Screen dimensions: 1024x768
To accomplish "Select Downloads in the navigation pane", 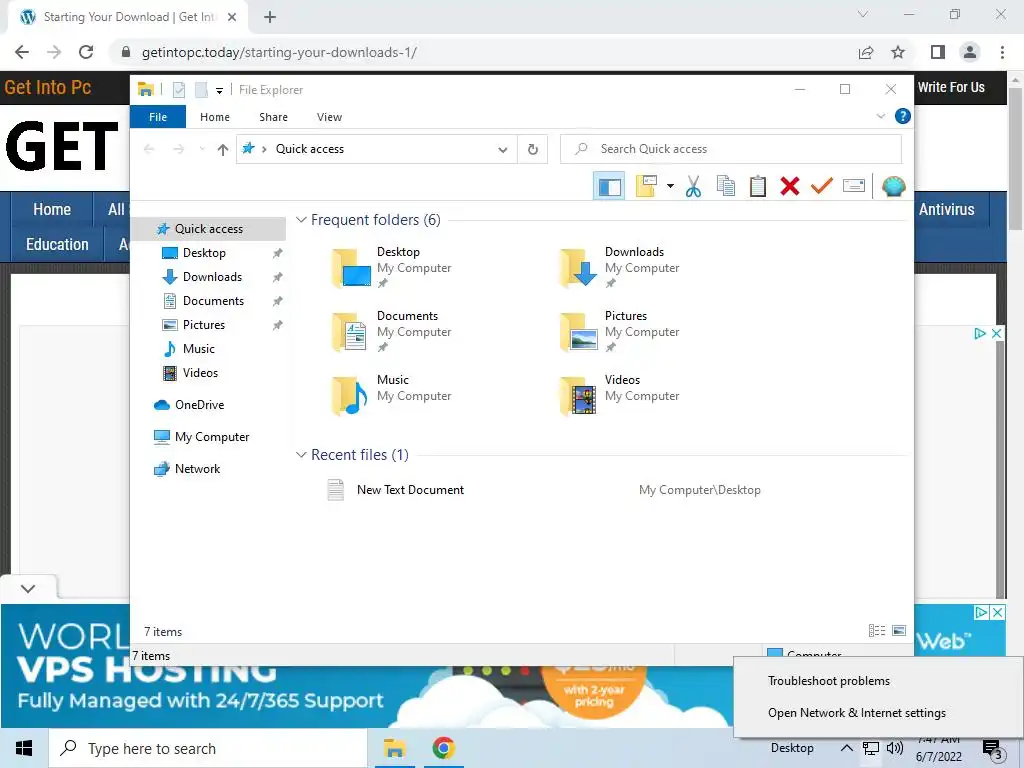I will tap(212, 277).
